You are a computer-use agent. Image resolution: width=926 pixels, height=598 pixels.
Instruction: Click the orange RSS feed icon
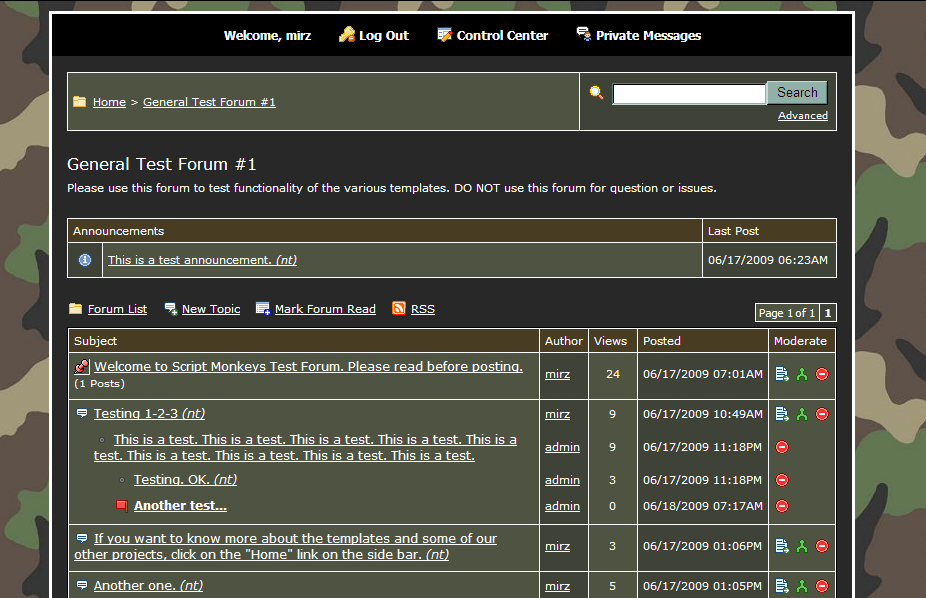click(x=399, y=308)
